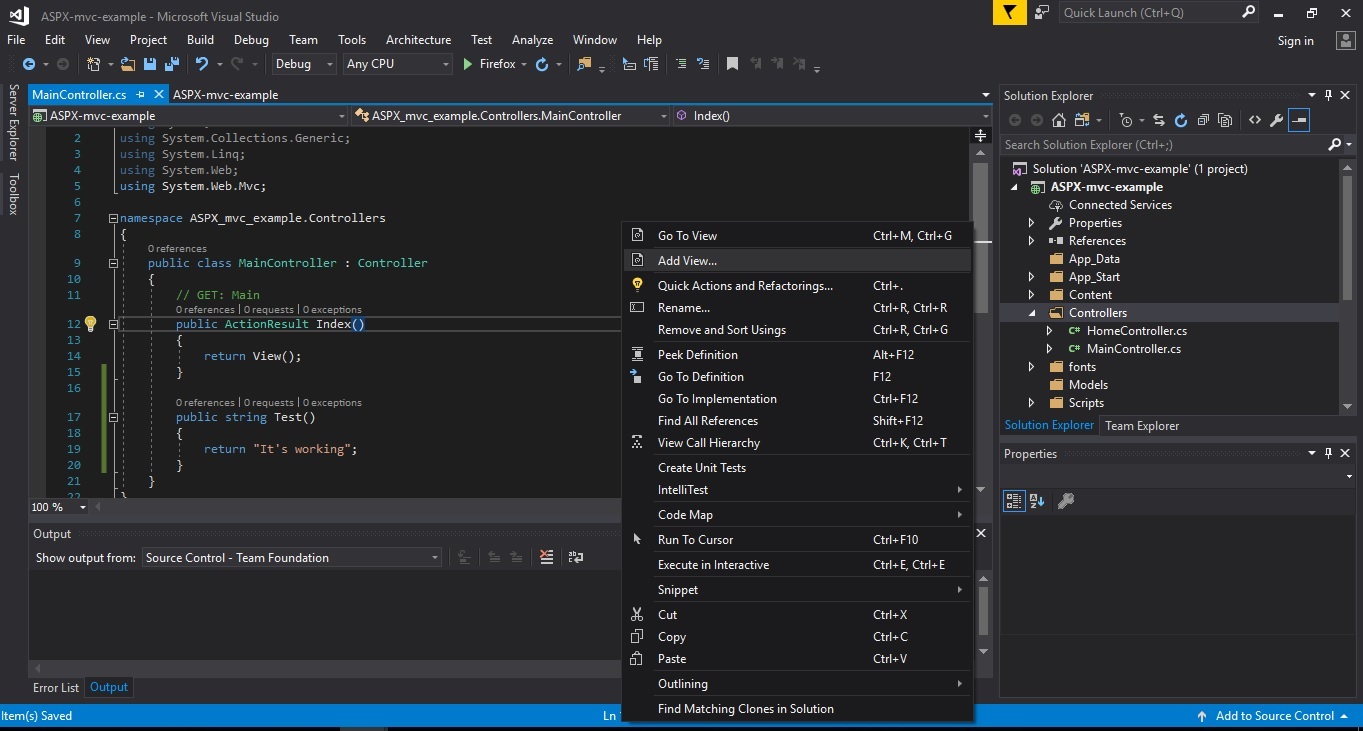The image size is (1363, 731).
Task: Toggle the bookmark icon in the toolbar
Action: click(732, 64)
